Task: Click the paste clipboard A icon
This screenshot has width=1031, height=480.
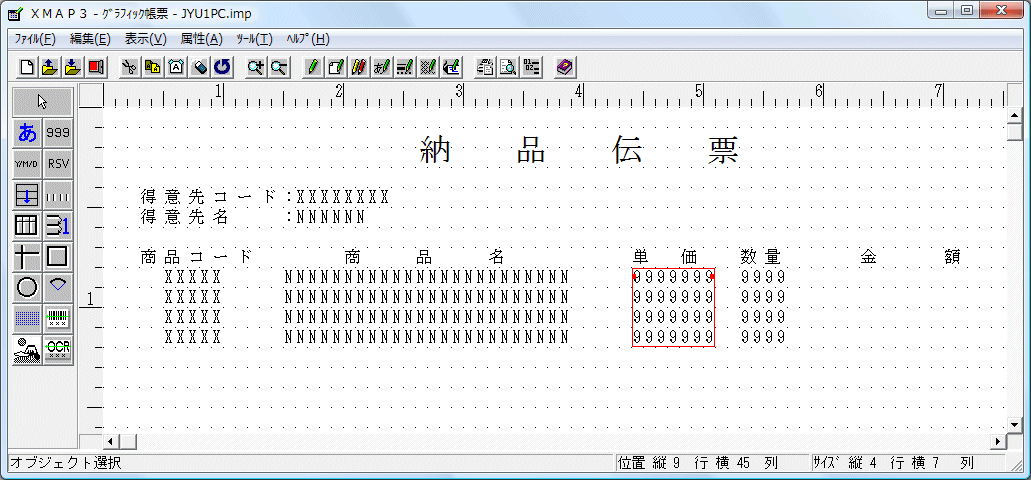Action: (x=176, y=66)
